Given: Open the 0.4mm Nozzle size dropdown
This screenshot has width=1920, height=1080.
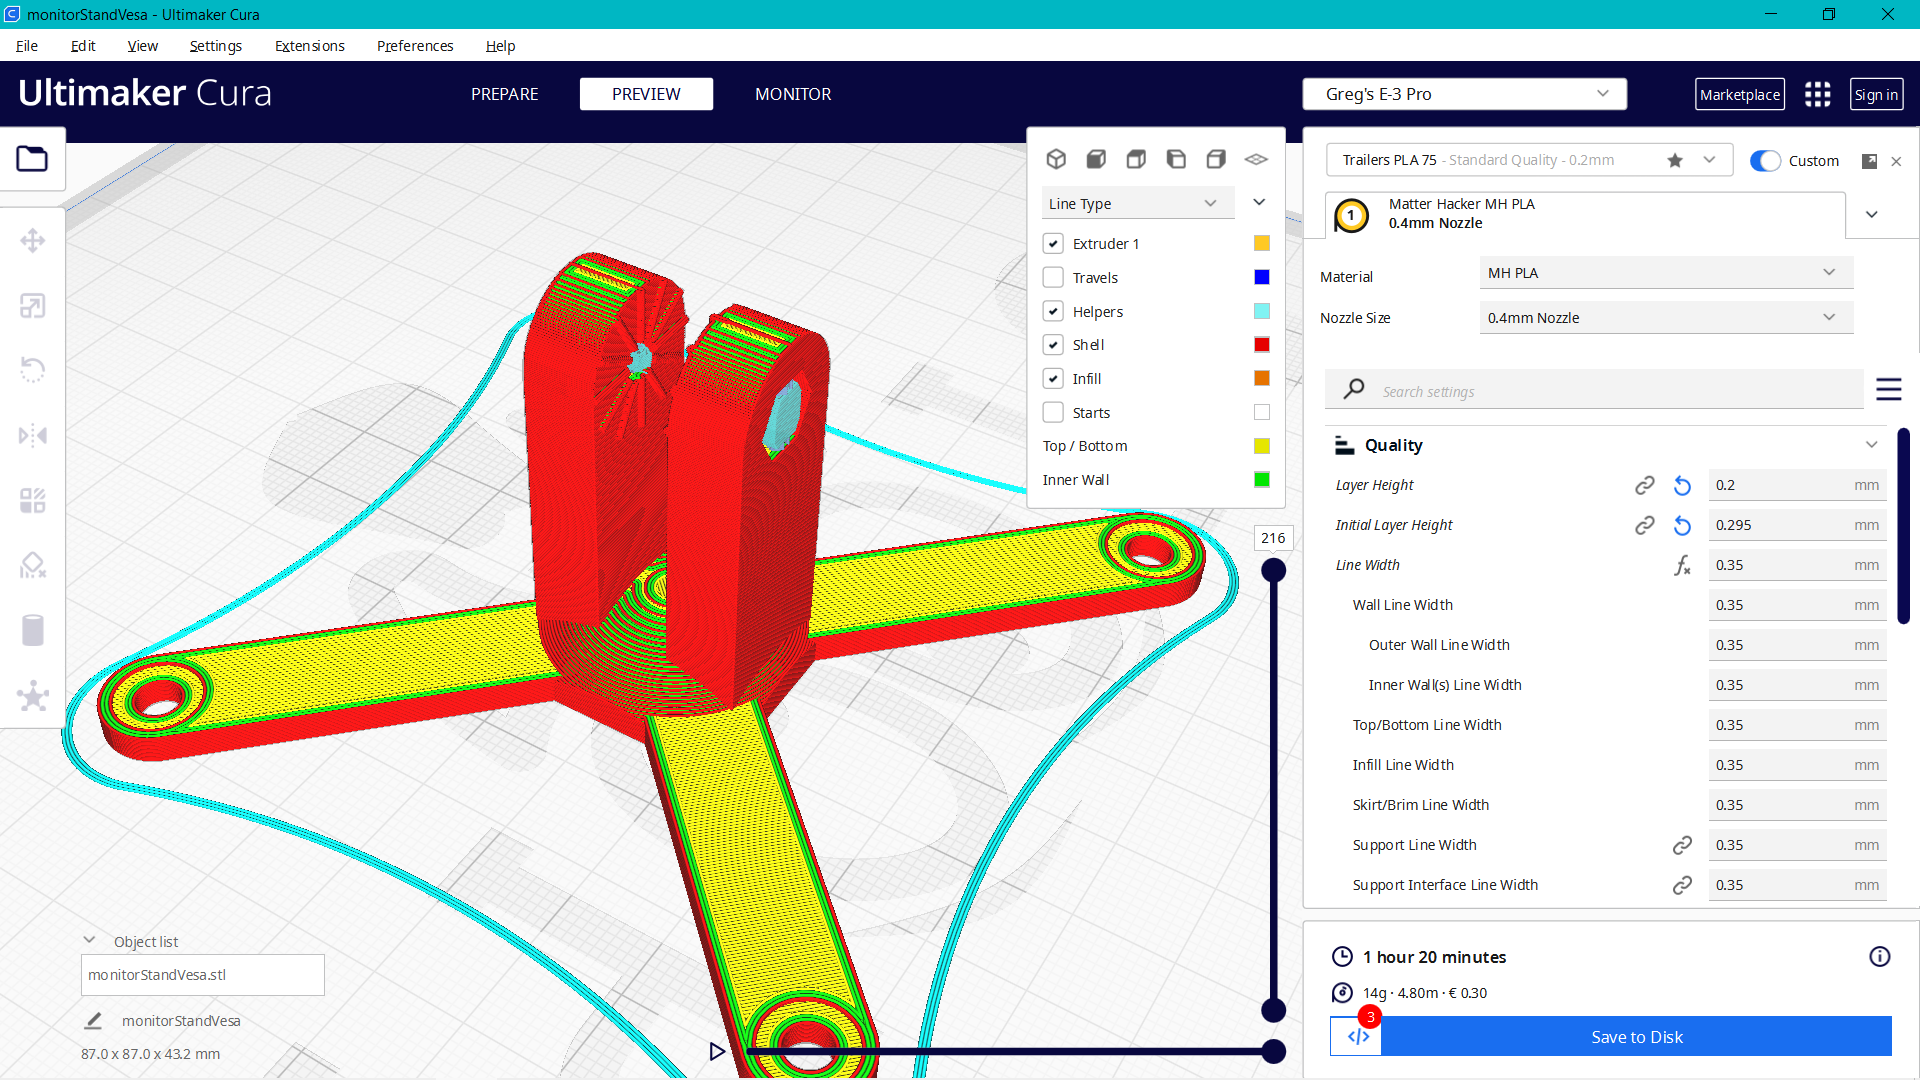Looking at the screenshot, I should click(x=1666, y=318).
